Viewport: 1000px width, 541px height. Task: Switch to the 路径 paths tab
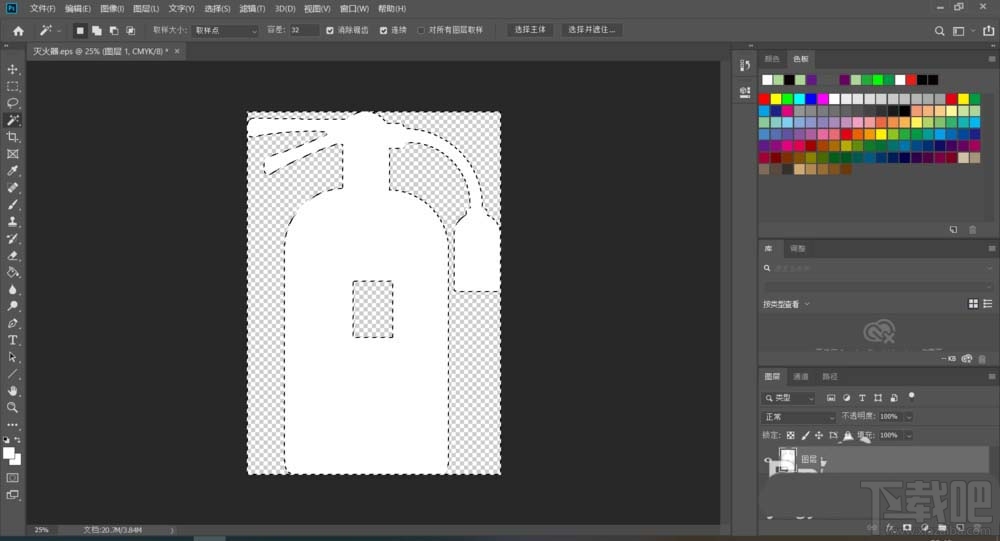click(830, 376)
